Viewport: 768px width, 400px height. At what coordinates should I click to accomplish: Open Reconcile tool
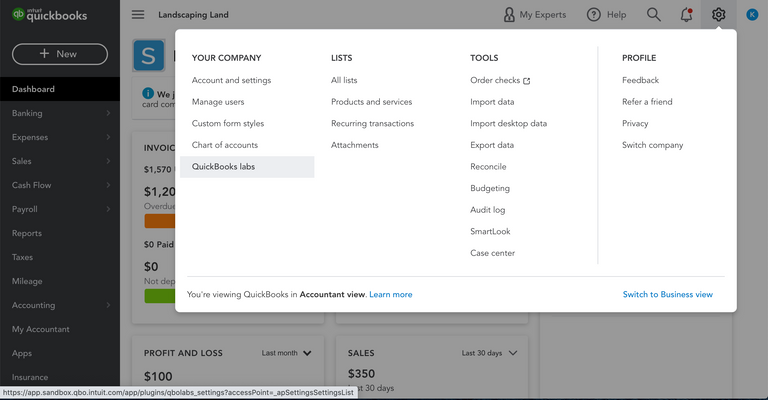tap(488, 166)
